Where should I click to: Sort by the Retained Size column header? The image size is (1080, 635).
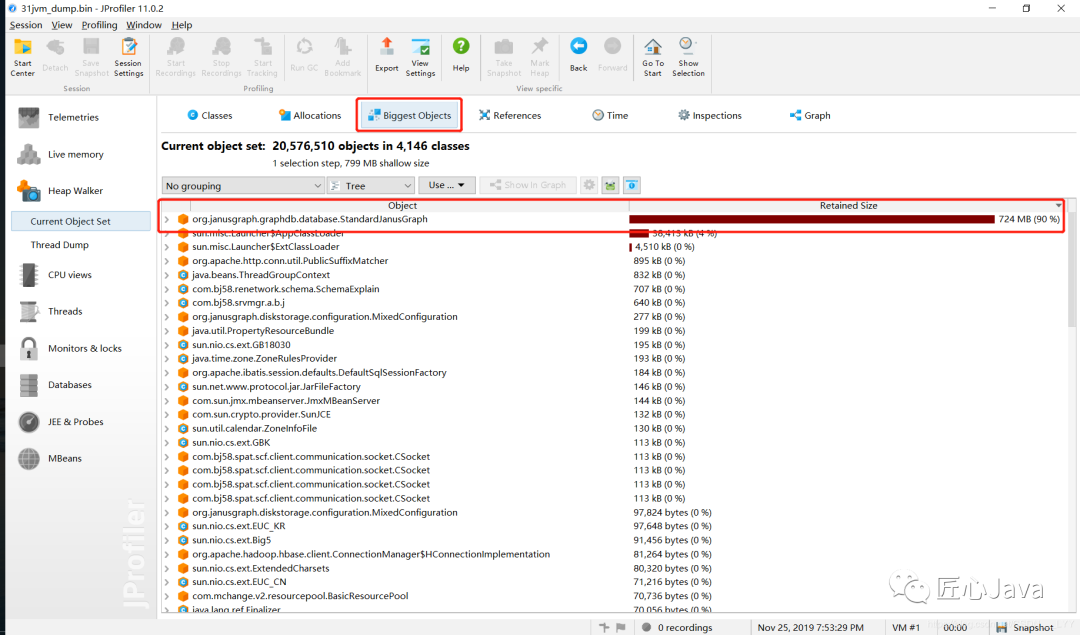click(848, 205)
